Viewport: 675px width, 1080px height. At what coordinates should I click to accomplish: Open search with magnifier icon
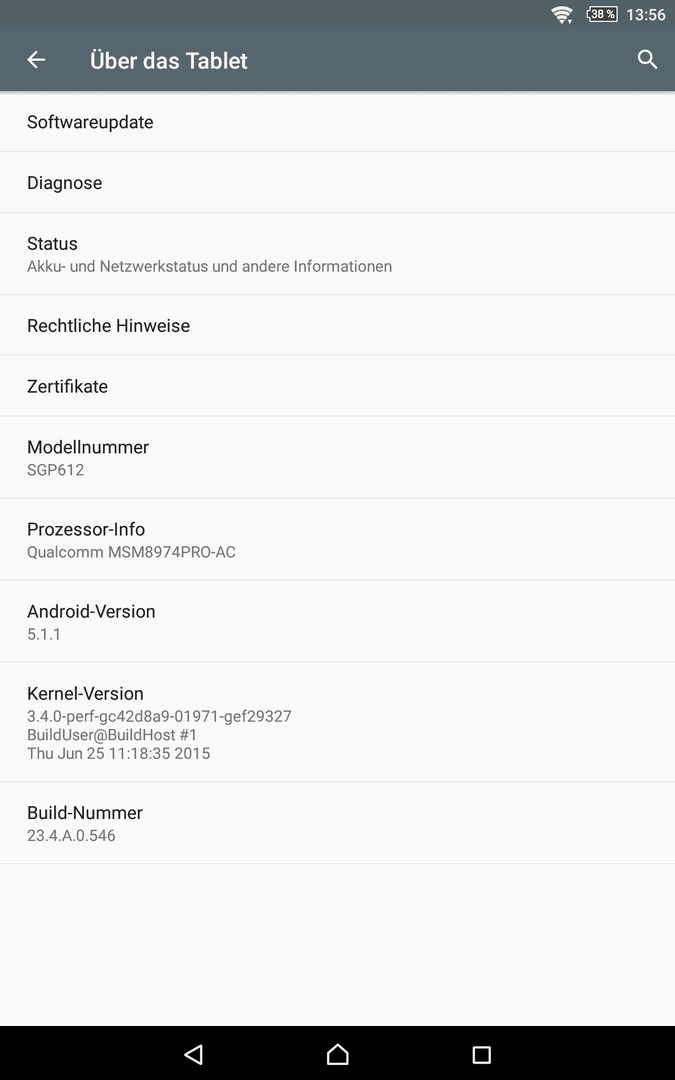click(647, 60)
